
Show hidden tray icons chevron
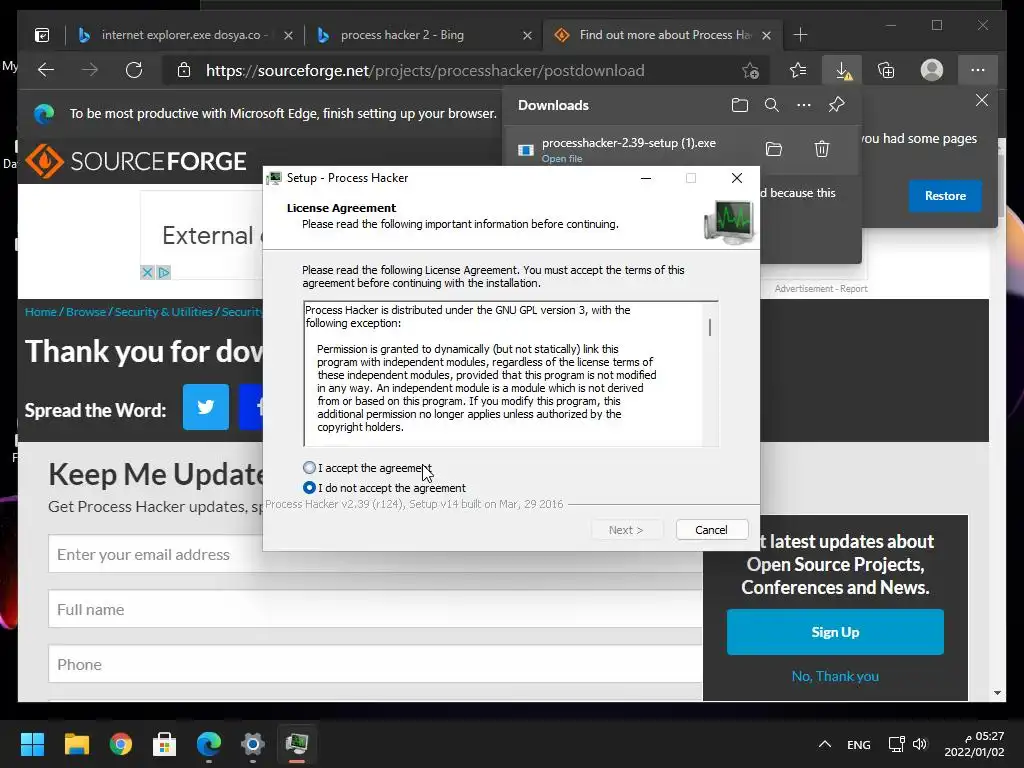point(825,744)
